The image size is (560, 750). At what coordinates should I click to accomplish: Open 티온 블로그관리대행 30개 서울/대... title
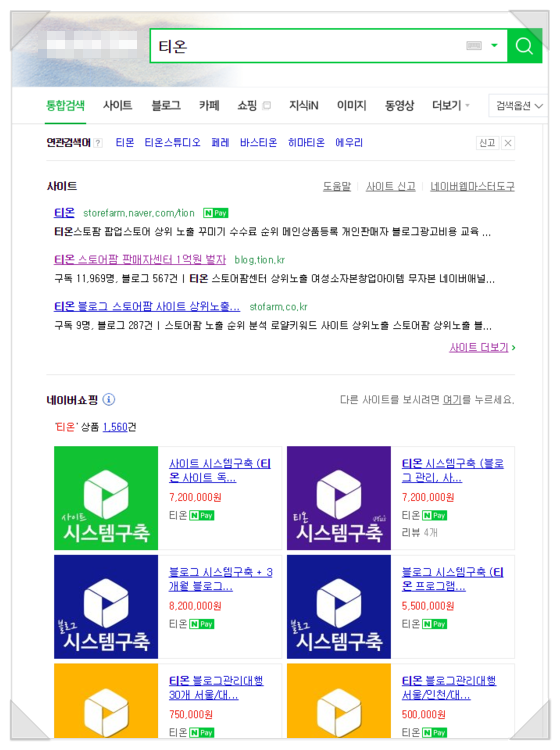pos(216,687)
